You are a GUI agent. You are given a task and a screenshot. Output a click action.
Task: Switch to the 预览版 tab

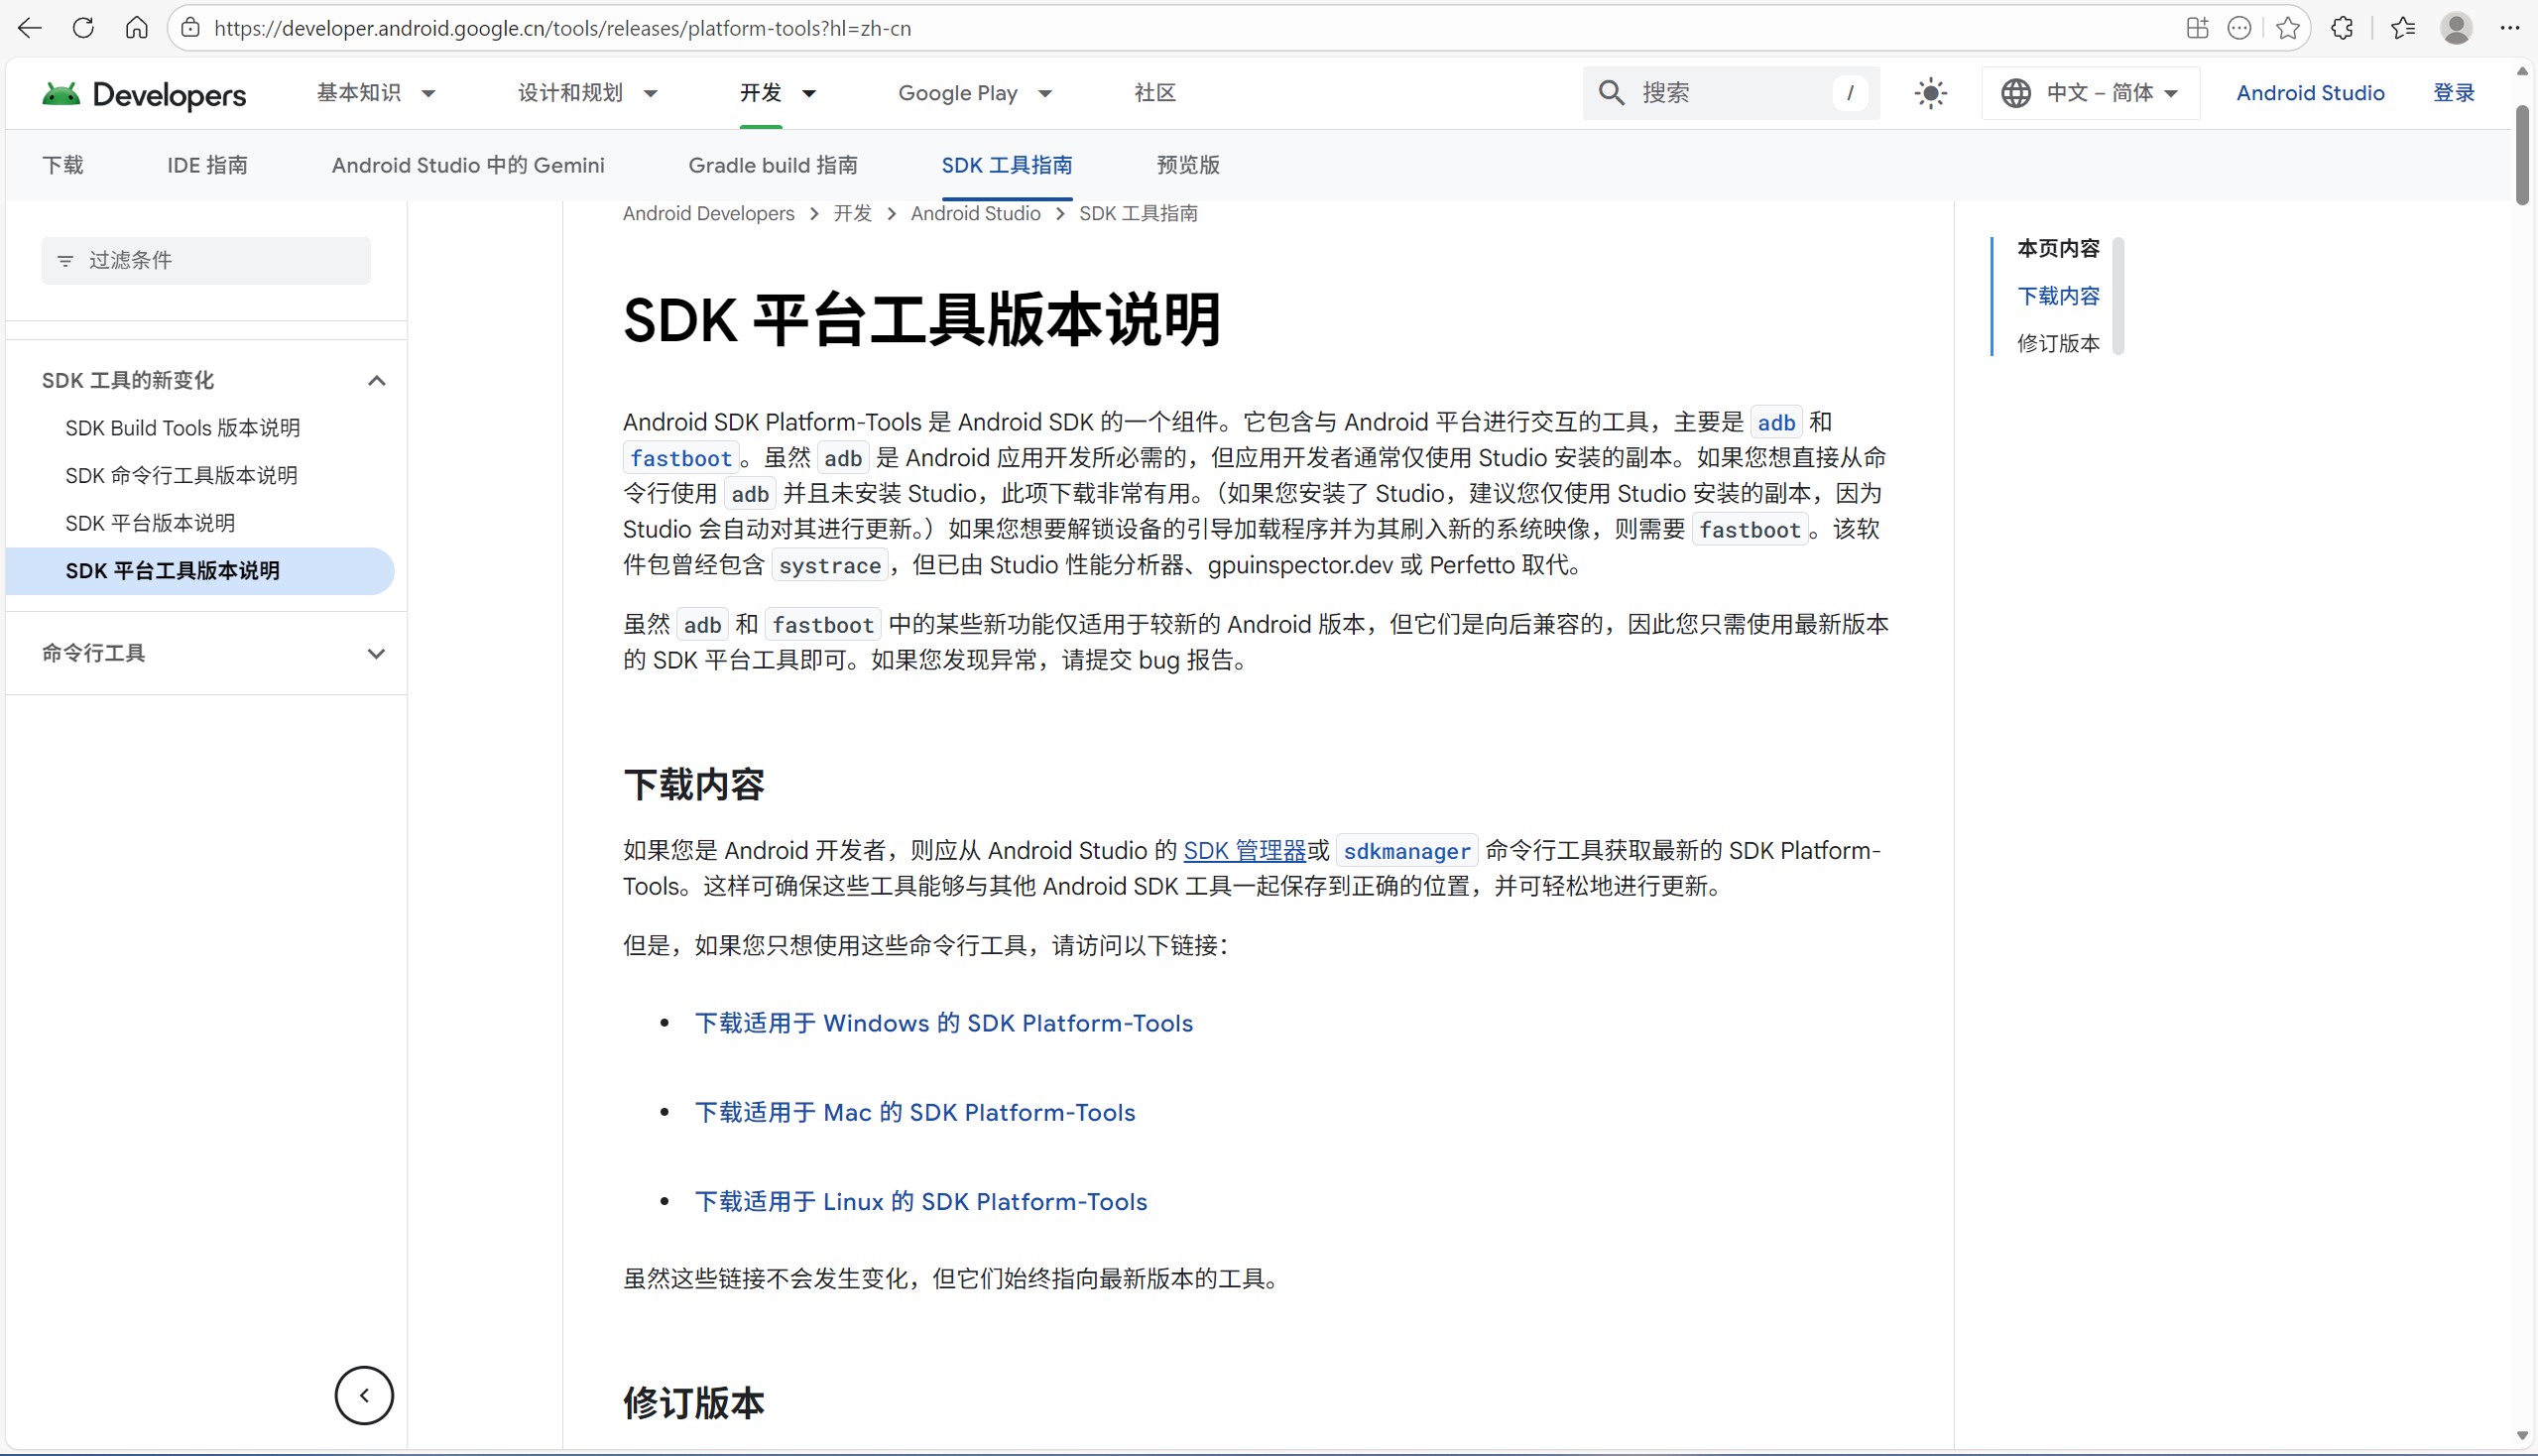(1188, 165)
